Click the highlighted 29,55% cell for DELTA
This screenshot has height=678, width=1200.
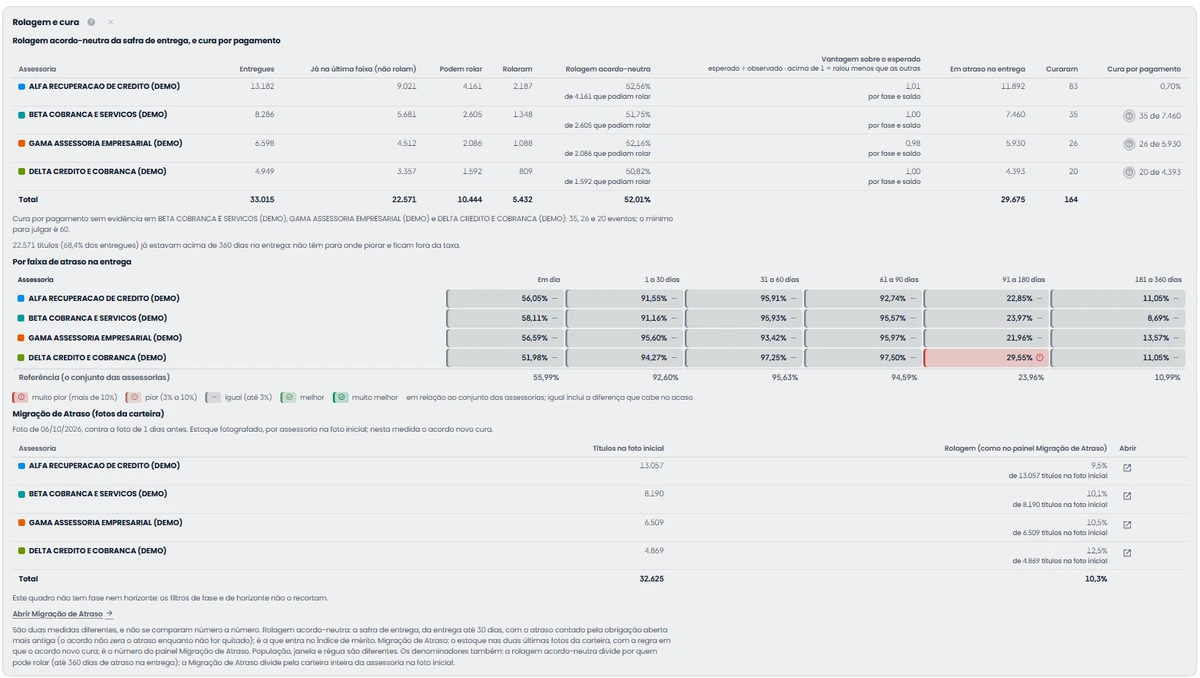(986, 357)
